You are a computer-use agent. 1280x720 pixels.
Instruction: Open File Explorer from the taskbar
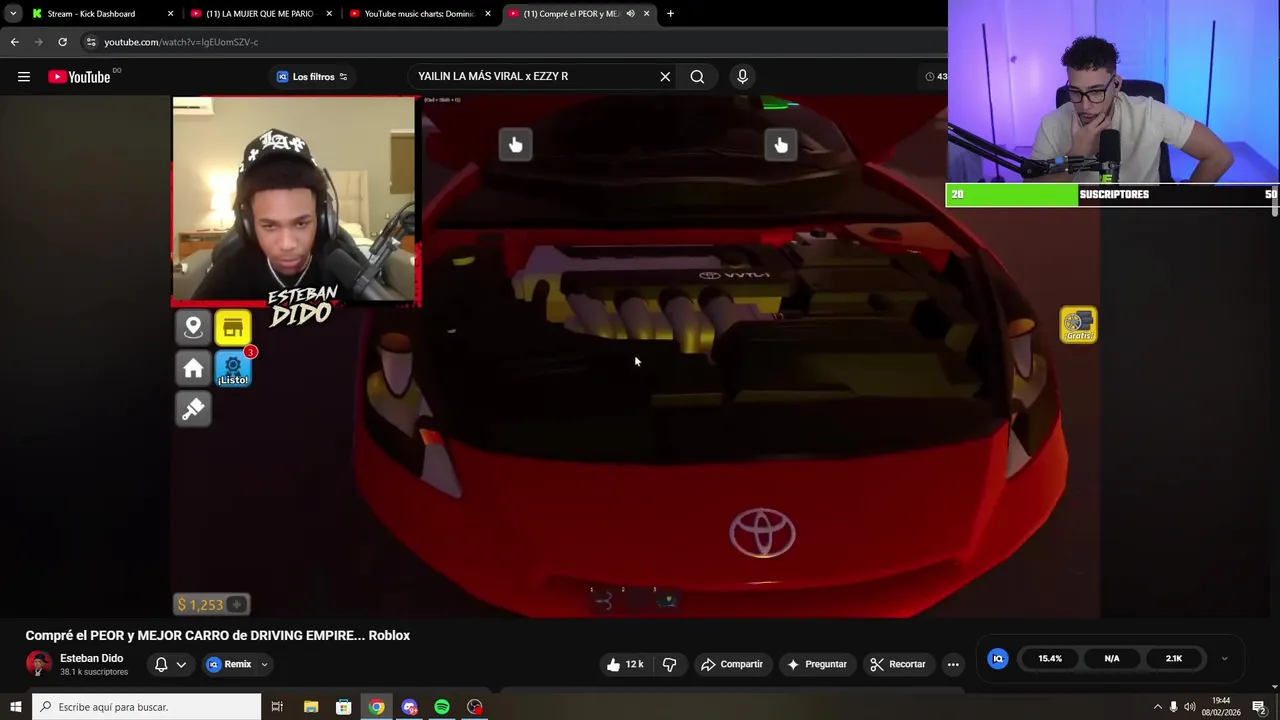click(311, 707)
